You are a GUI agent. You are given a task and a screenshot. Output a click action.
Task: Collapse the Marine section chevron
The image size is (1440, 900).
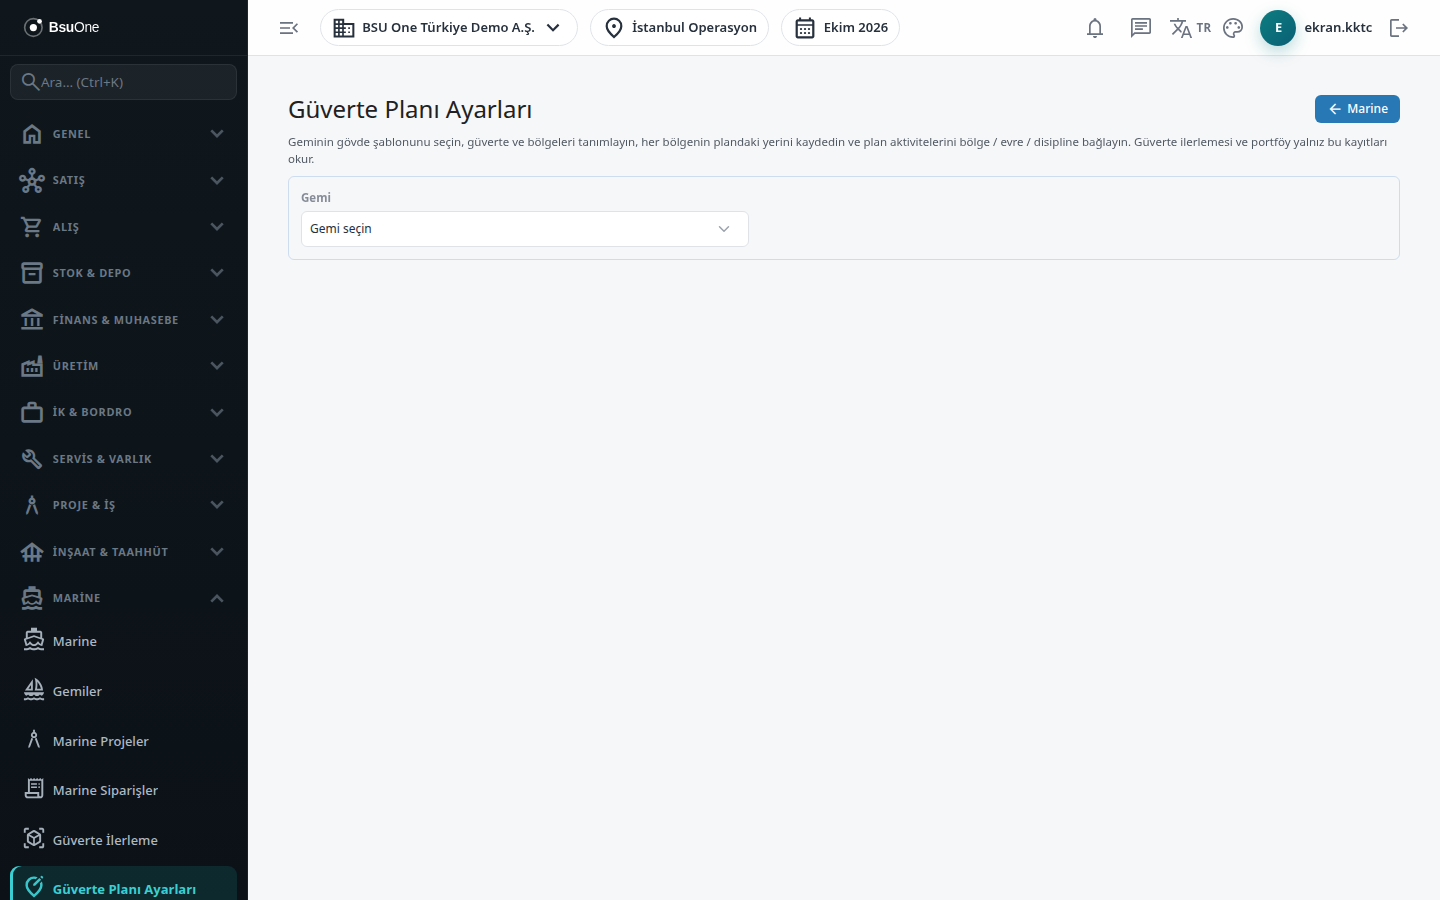[217, 598]
